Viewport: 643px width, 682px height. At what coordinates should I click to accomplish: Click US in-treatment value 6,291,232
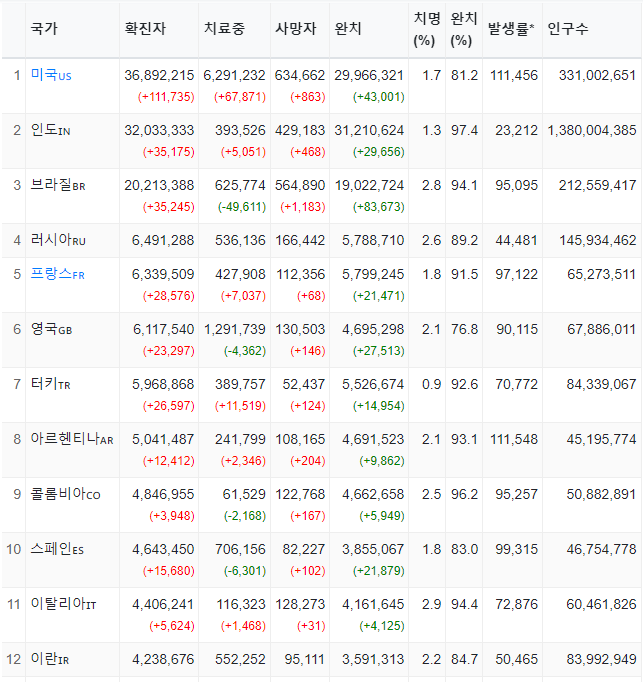click(234, 75)
